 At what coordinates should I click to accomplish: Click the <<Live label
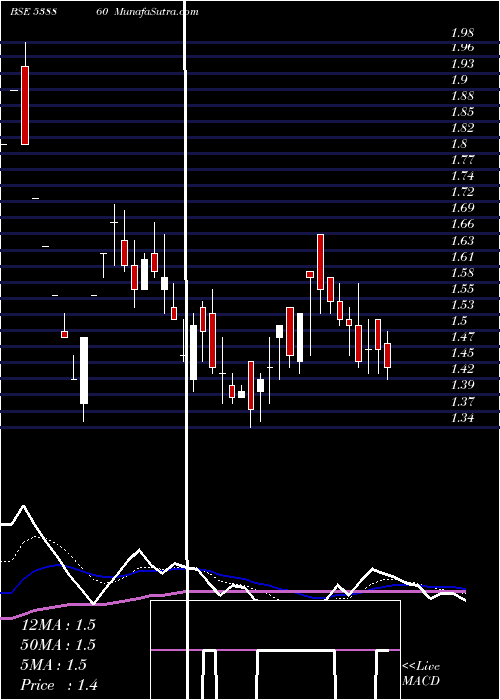pos(421,667)
